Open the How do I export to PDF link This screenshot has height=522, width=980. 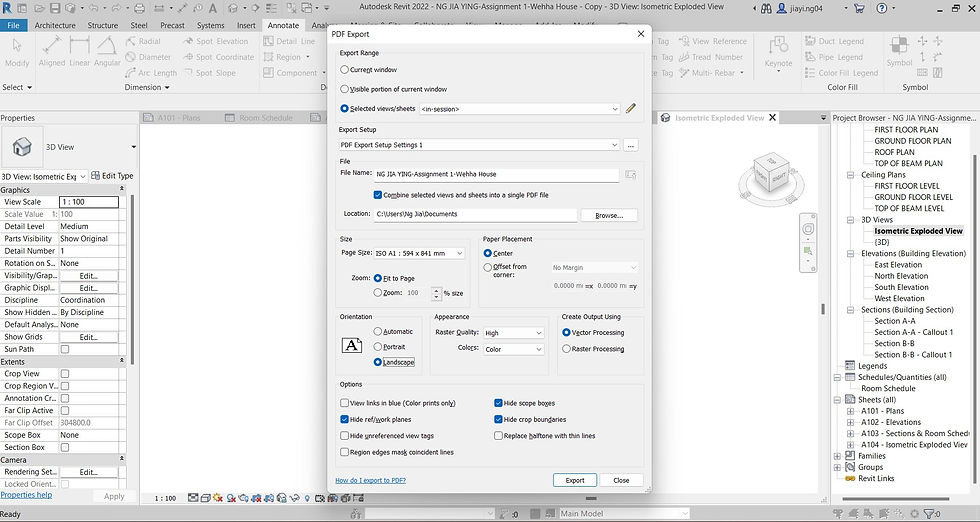click(371, 480)
